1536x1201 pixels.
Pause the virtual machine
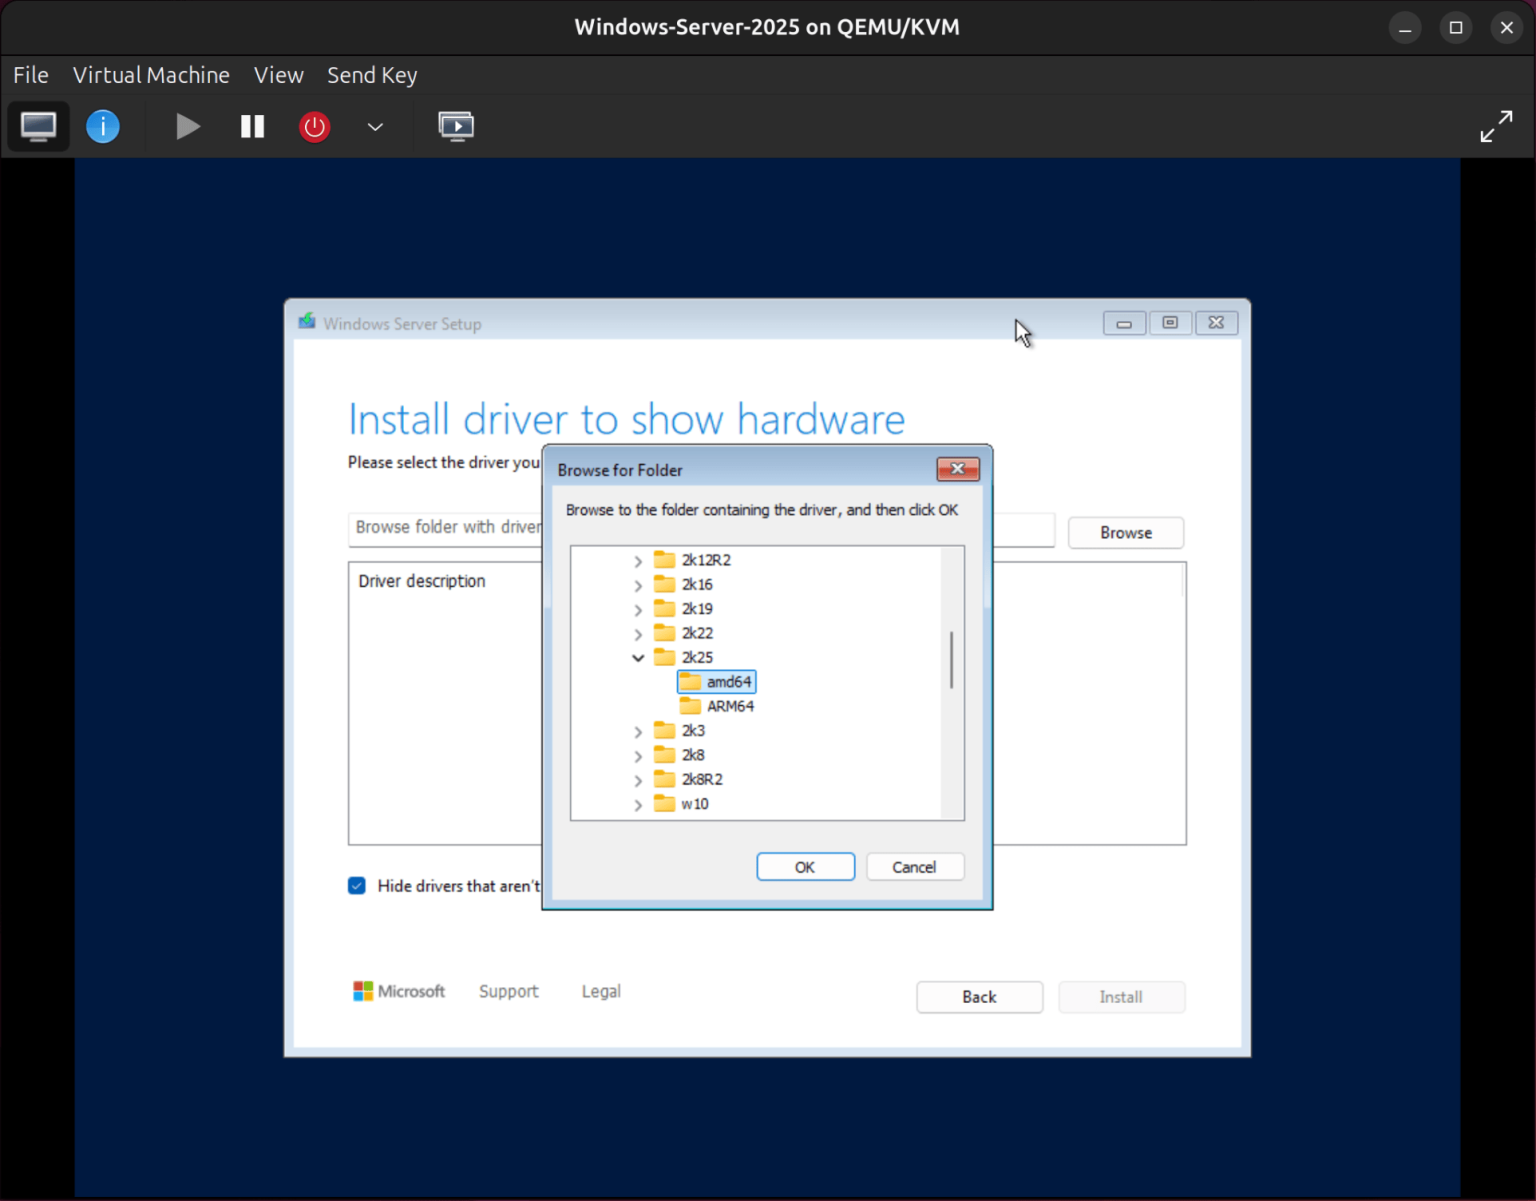[251, 126]
